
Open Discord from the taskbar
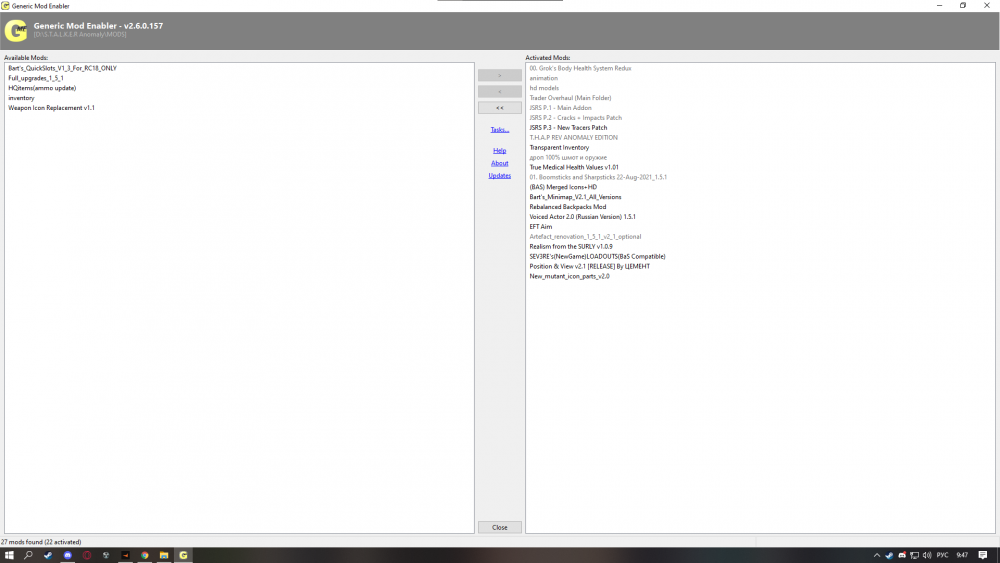67,555
